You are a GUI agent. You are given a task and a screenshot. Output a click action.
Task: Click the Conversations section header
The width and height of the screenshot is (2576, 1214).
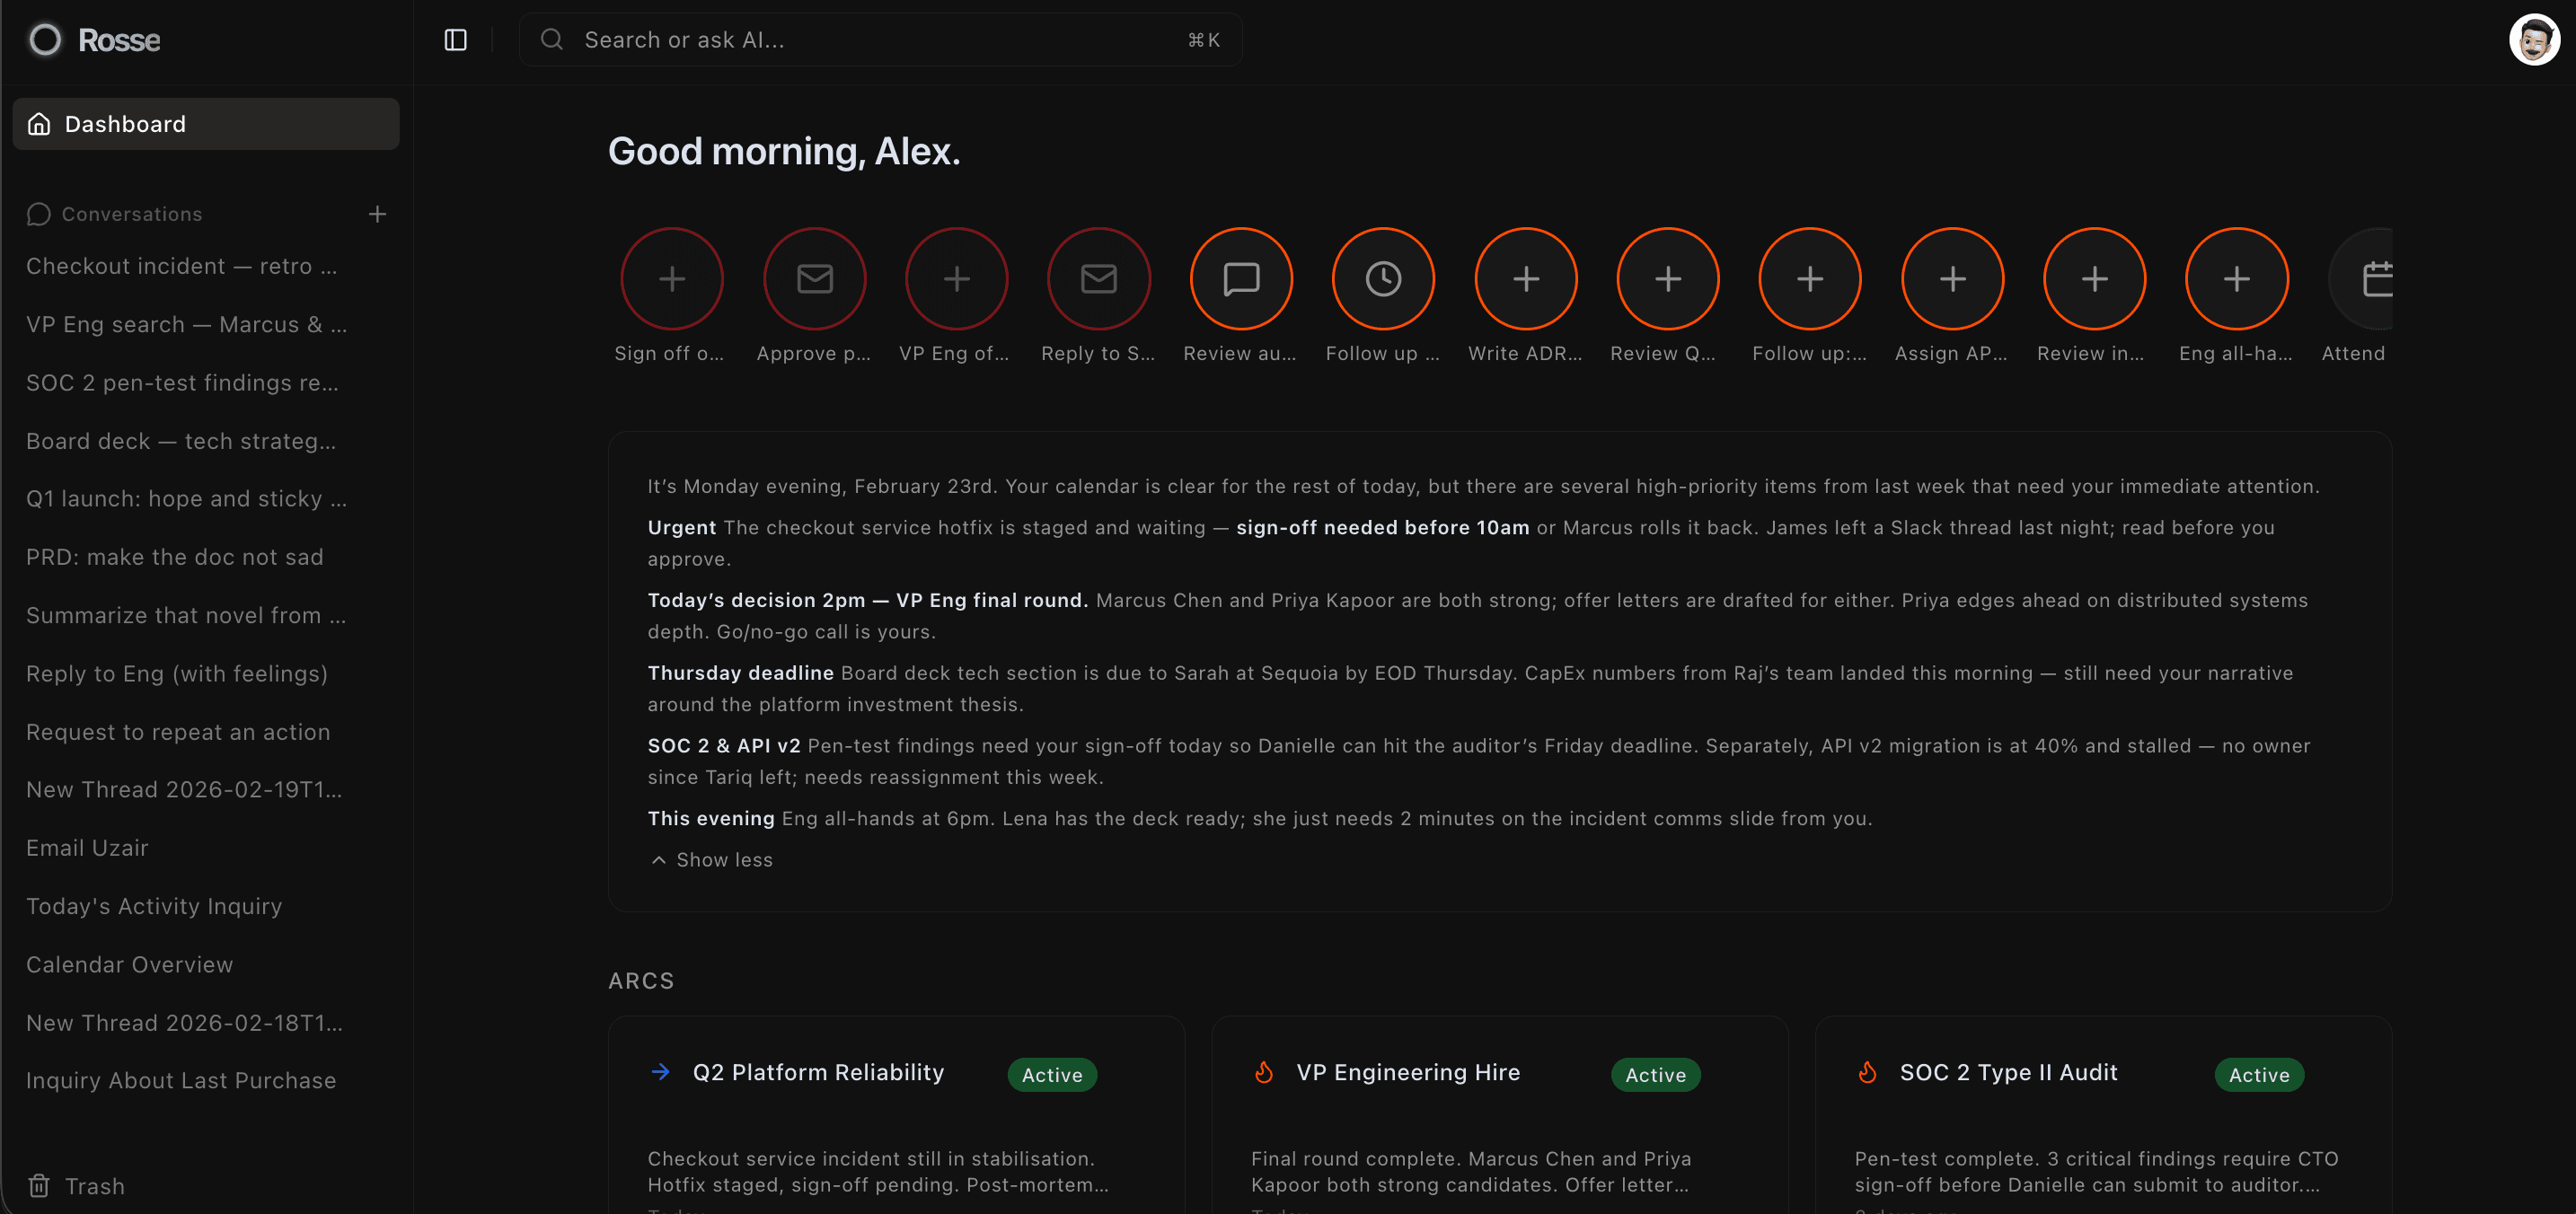coord(131,214)
